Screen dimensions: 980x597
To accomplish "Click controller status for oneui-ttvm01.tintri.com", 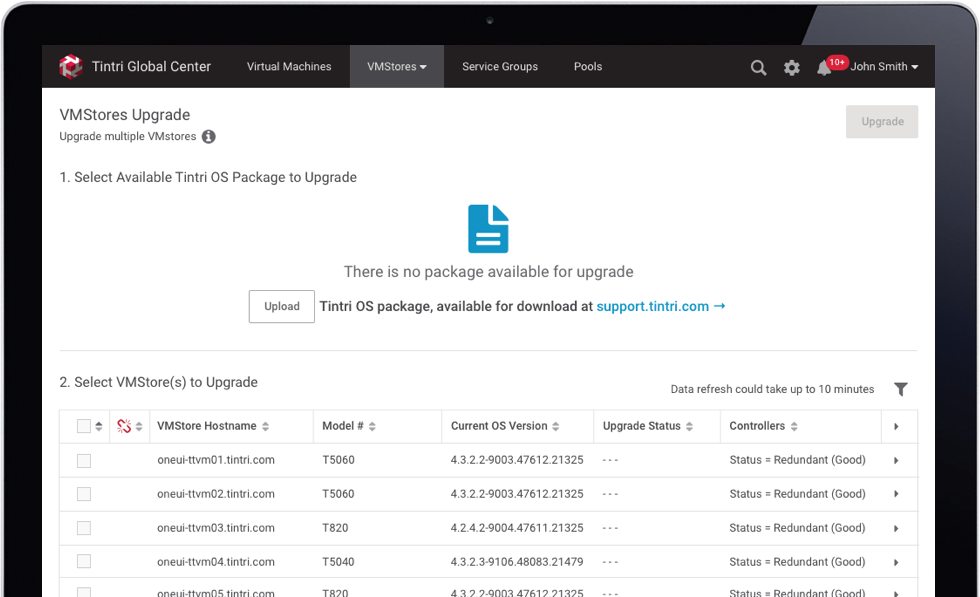I will pyautogui.click(x=798, y=460).
